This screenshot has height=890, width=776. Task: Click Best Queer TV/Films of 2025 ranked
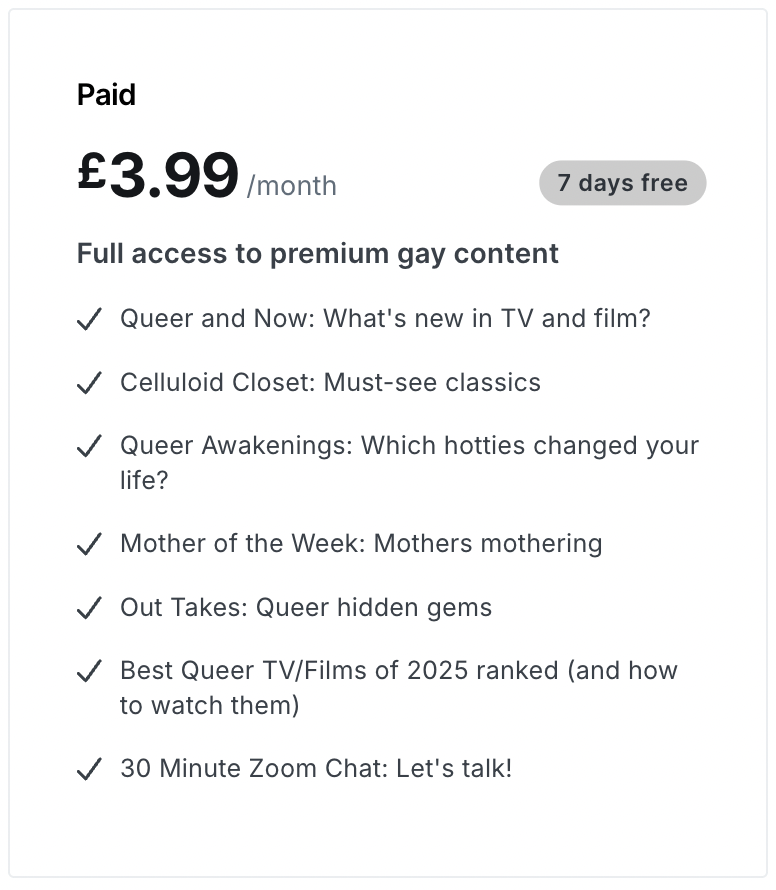point(398,670)
